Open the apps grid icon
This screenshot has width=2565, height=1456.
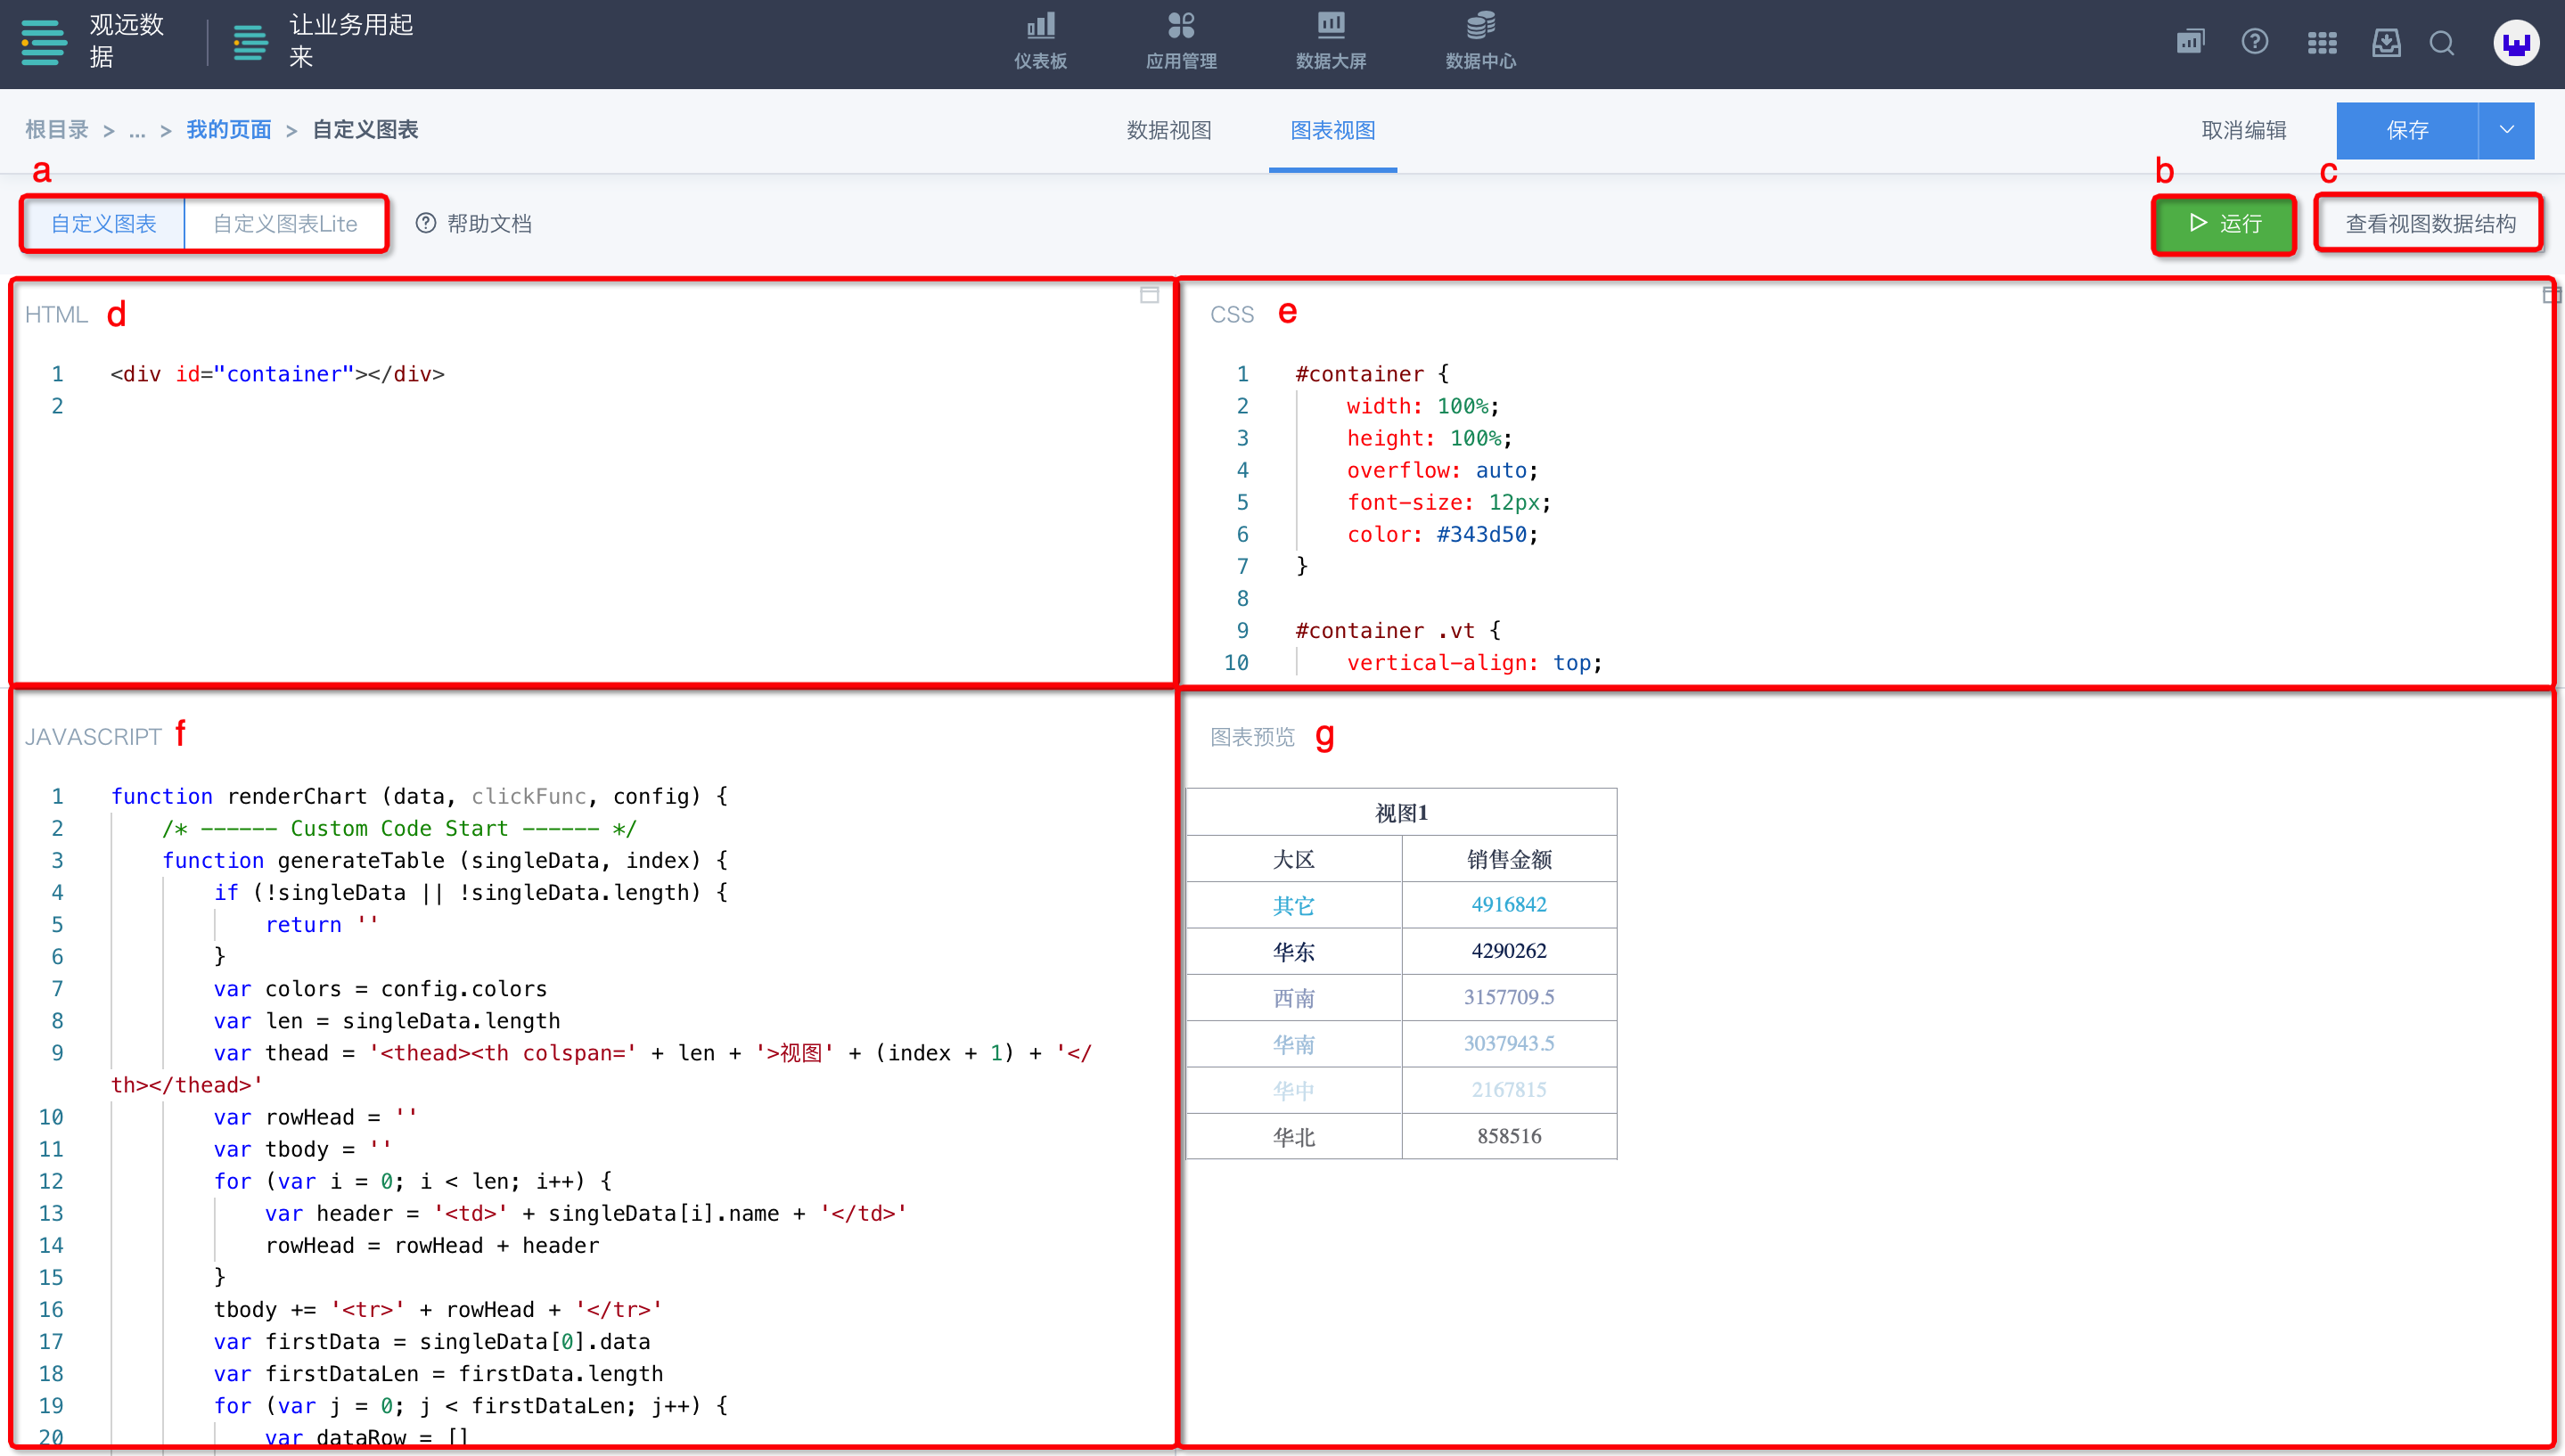2322,43
